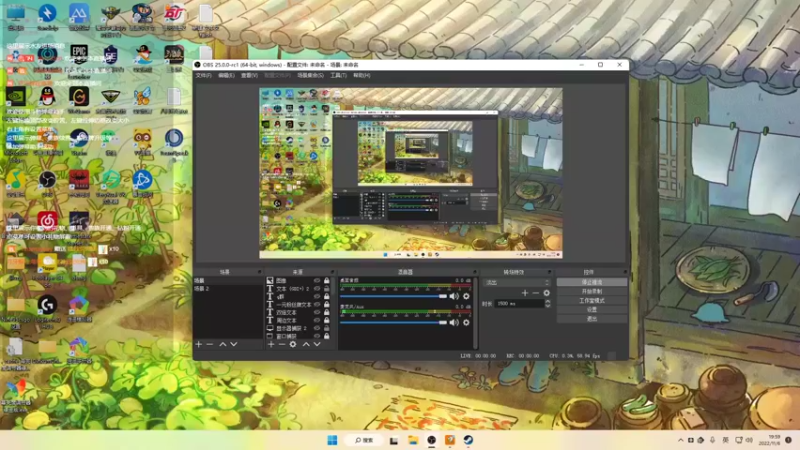
Task: Click the transition duration field
Action: [x=519, y=304]
